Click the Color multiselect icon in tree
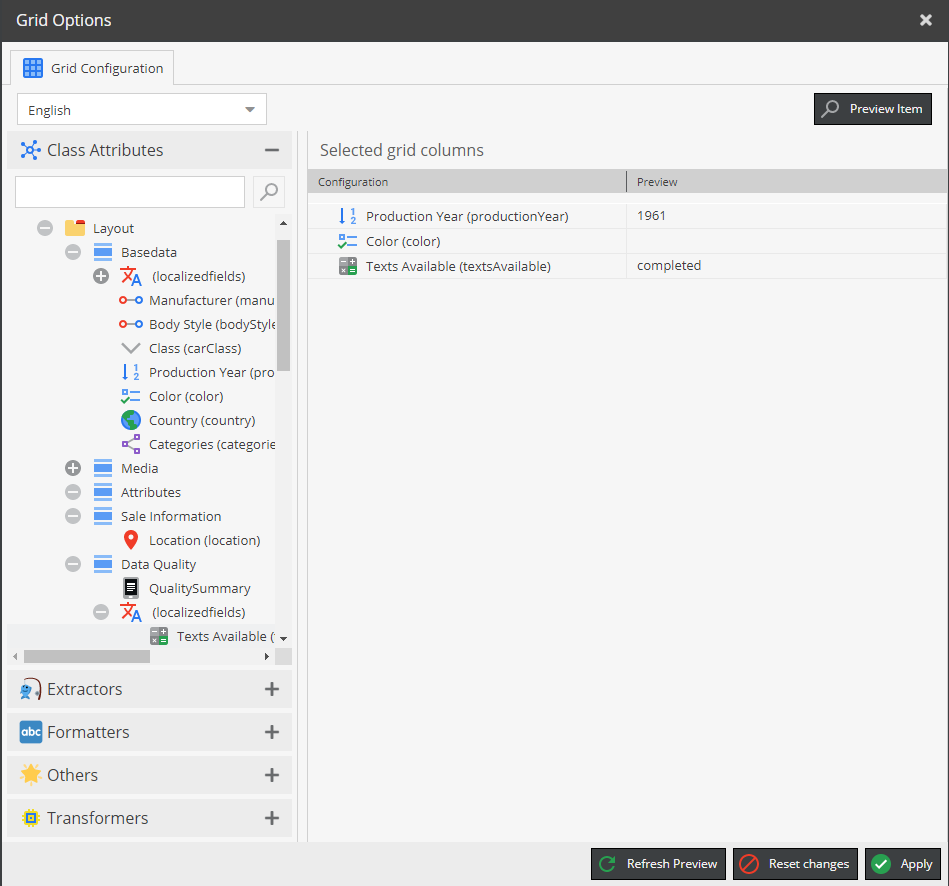Screen dimensions: 949x886 click(x=131, y=396)
